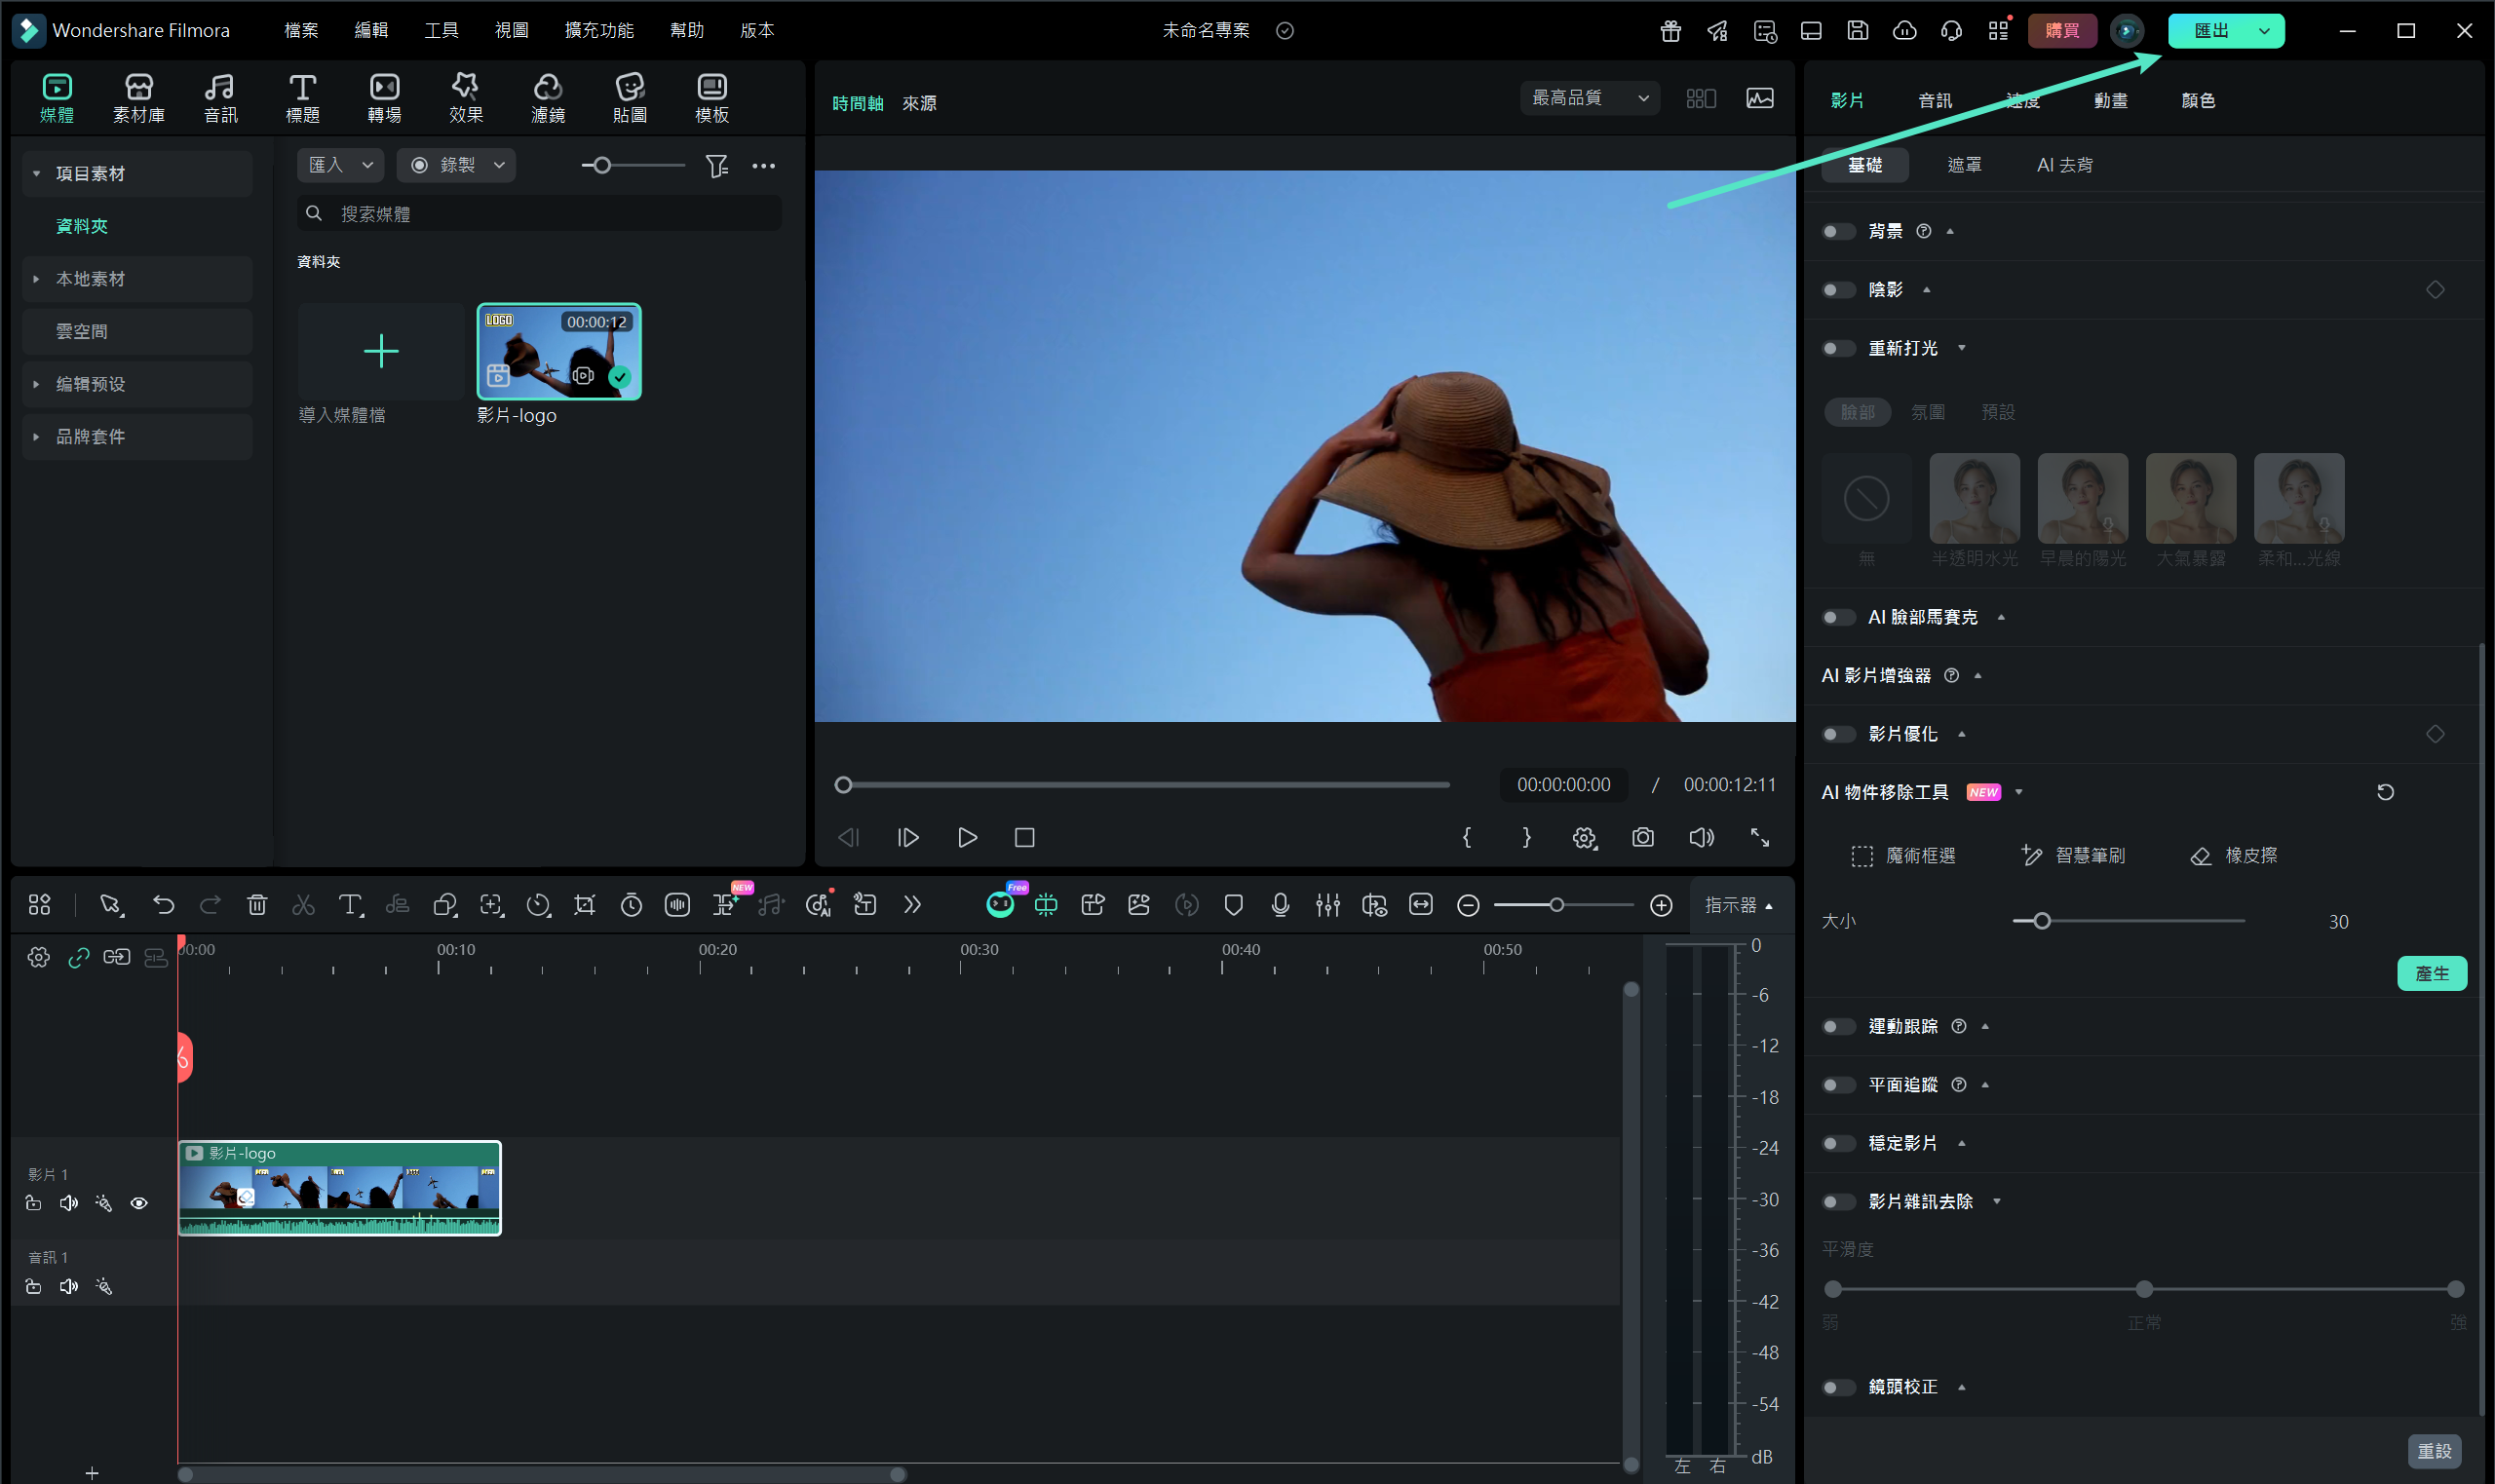
Task: Click the crop tool icon in the timeline toolbar
Action: [584, 905]
